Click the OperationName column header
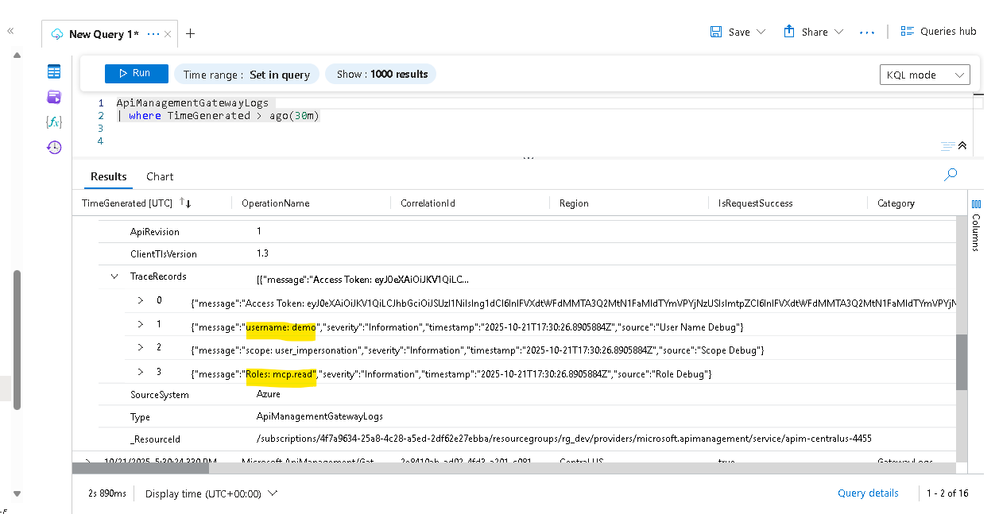 [x=275, y=203]
